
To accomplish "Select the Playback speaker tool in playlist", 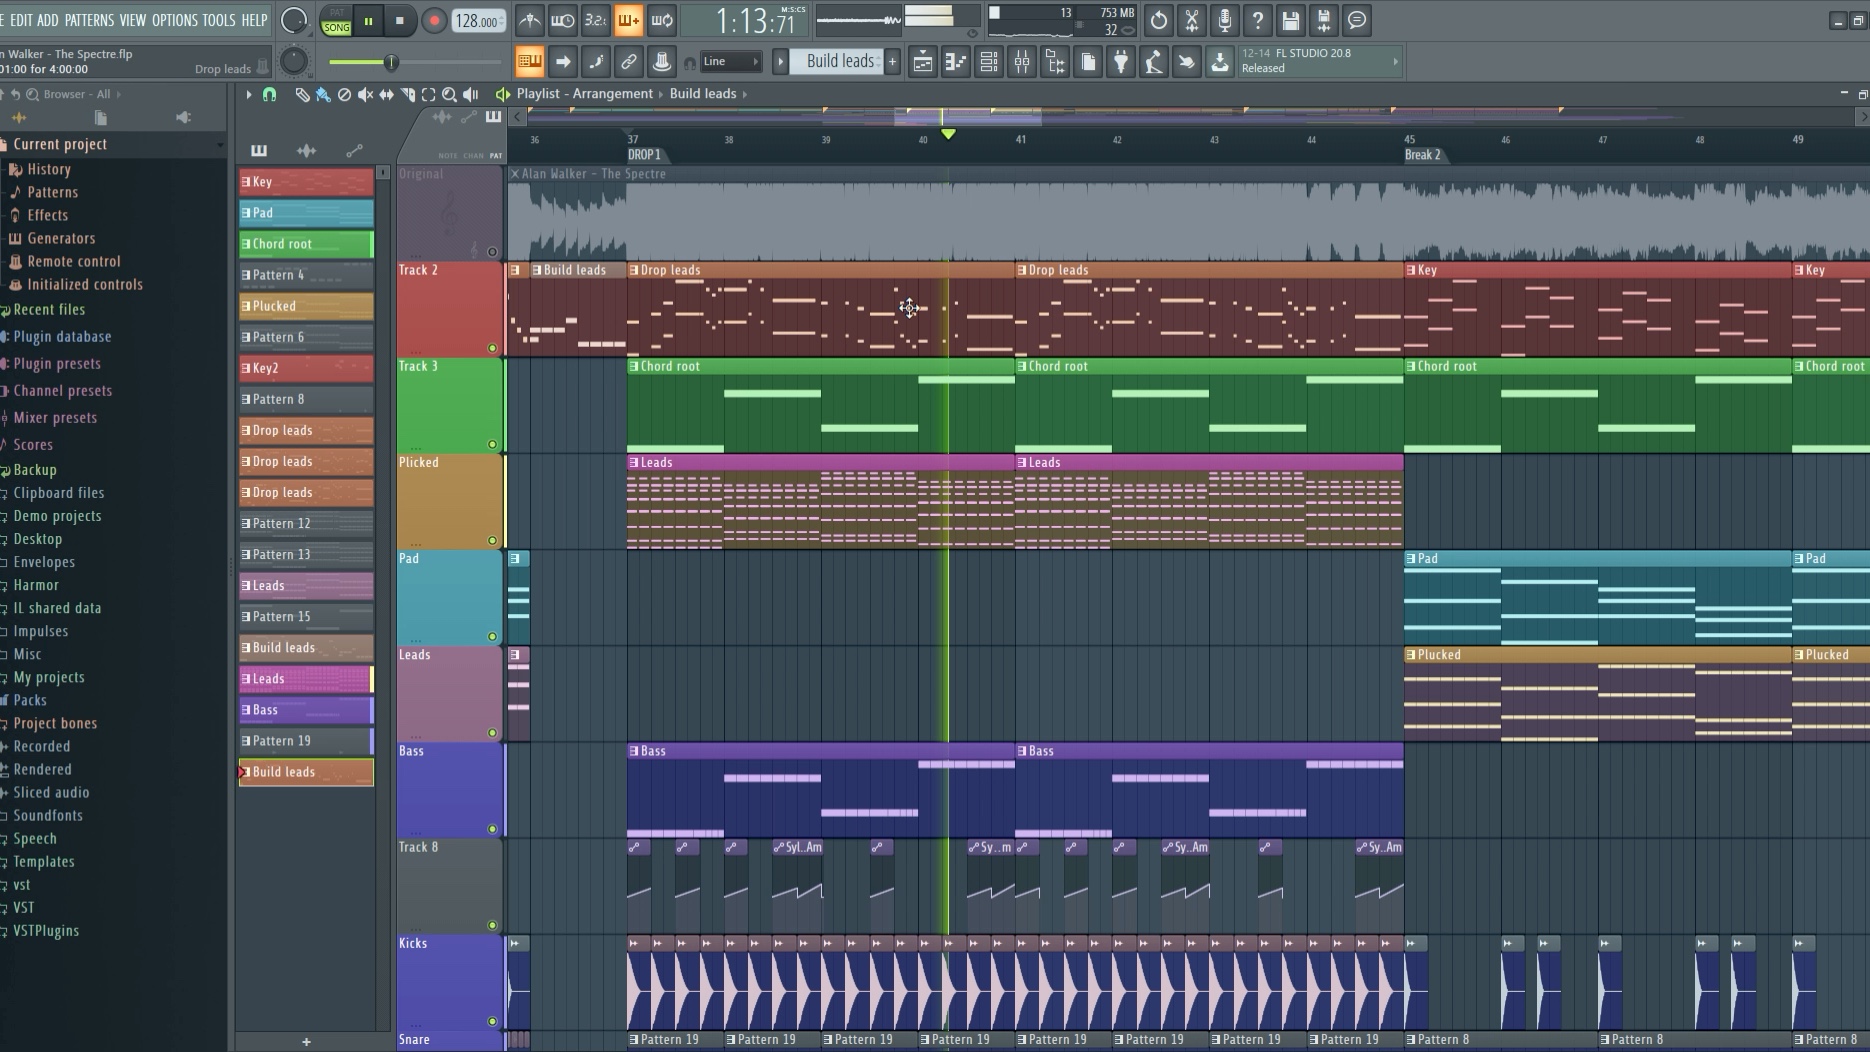I will tap(470, 94).
